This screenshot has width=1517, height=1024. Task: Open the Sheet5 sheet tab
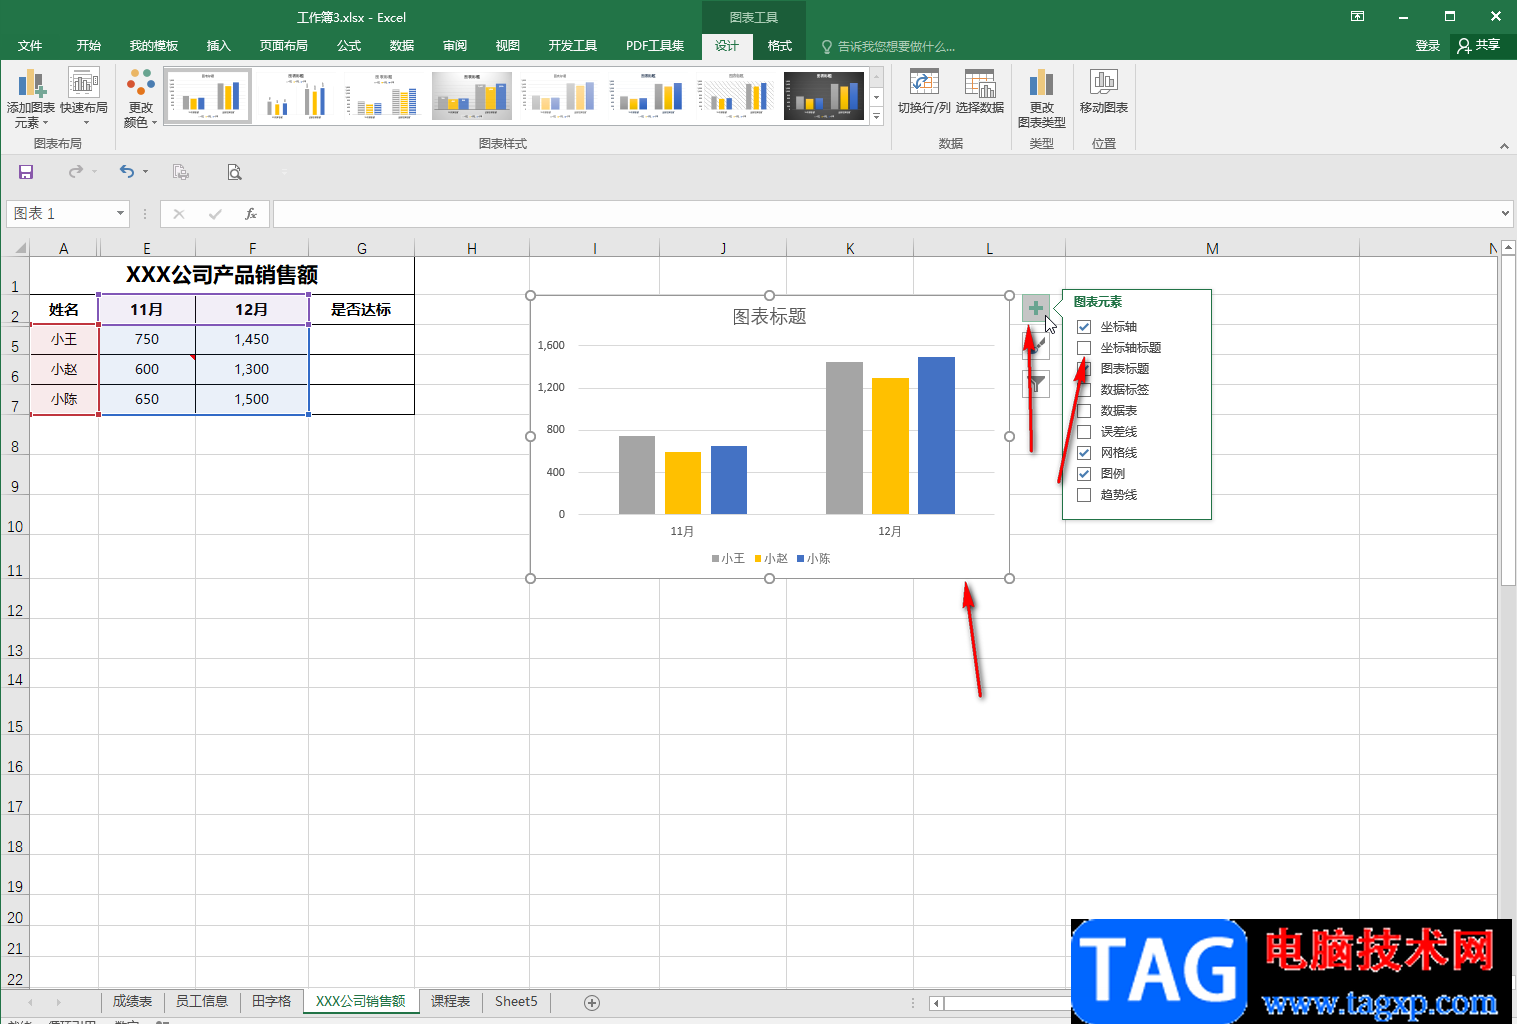(516, 1001)
